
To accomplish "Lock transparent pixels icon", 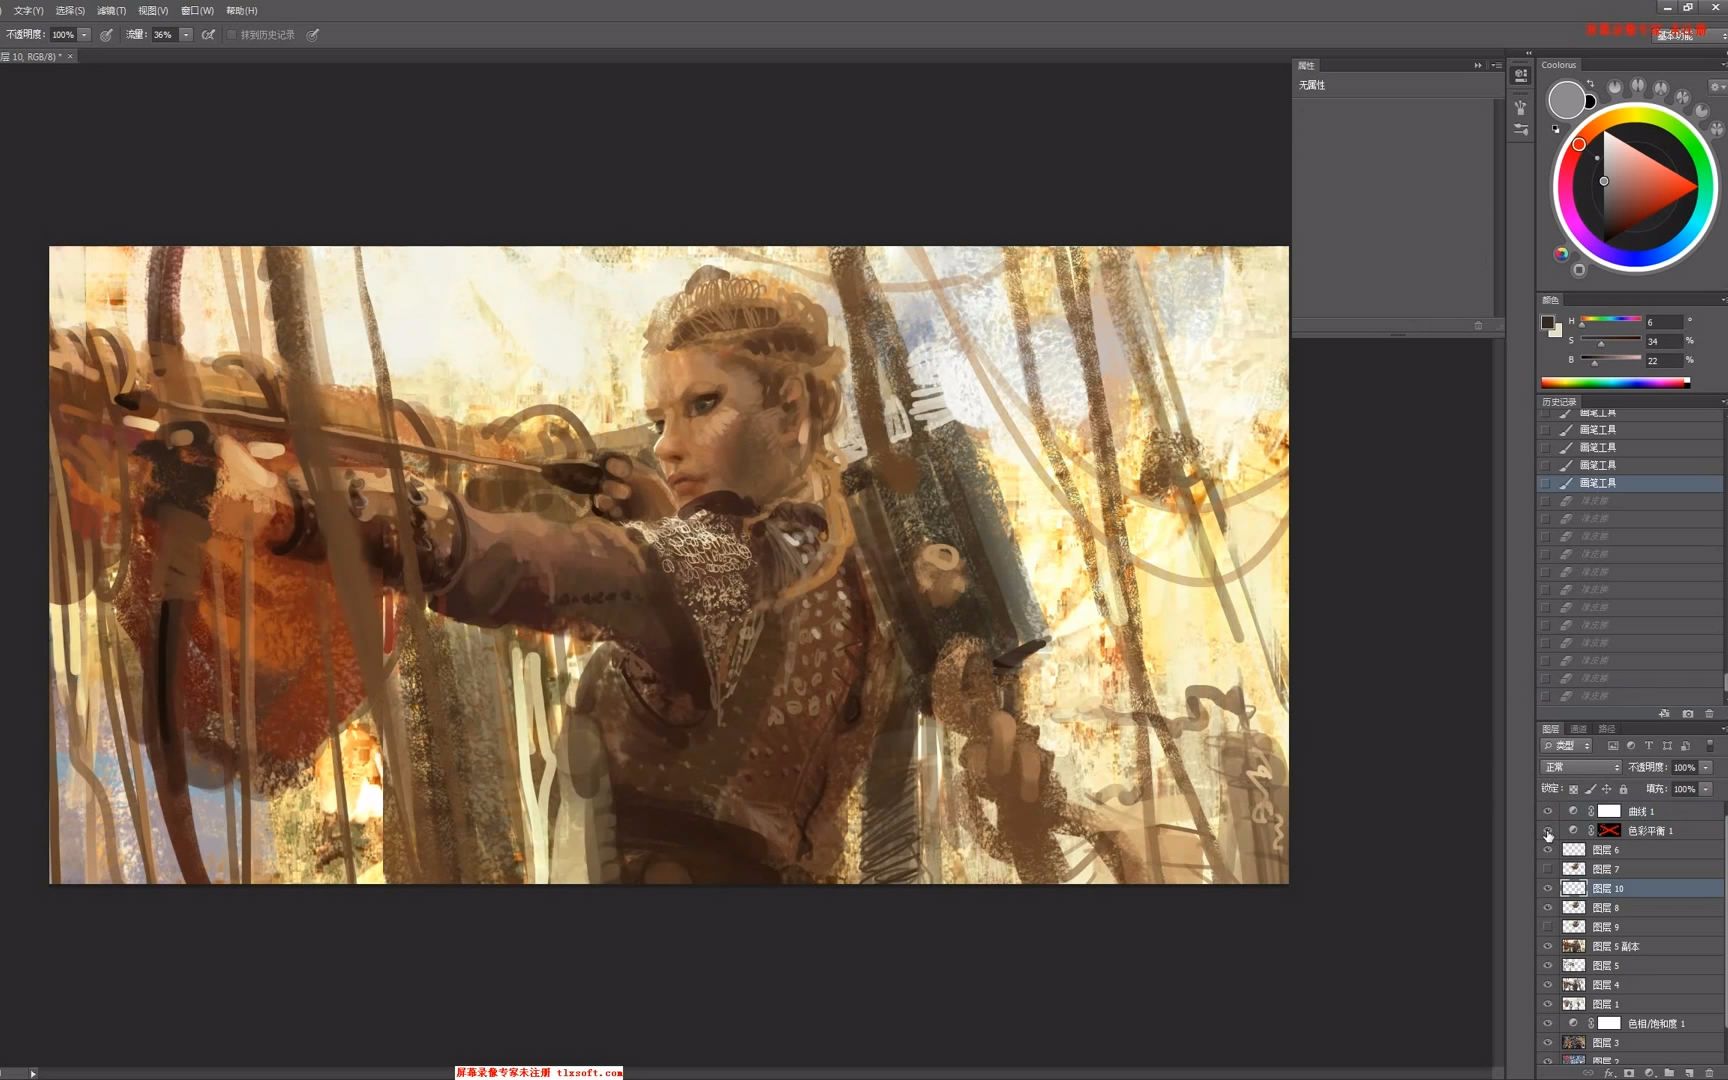I will pos(1573,789).
